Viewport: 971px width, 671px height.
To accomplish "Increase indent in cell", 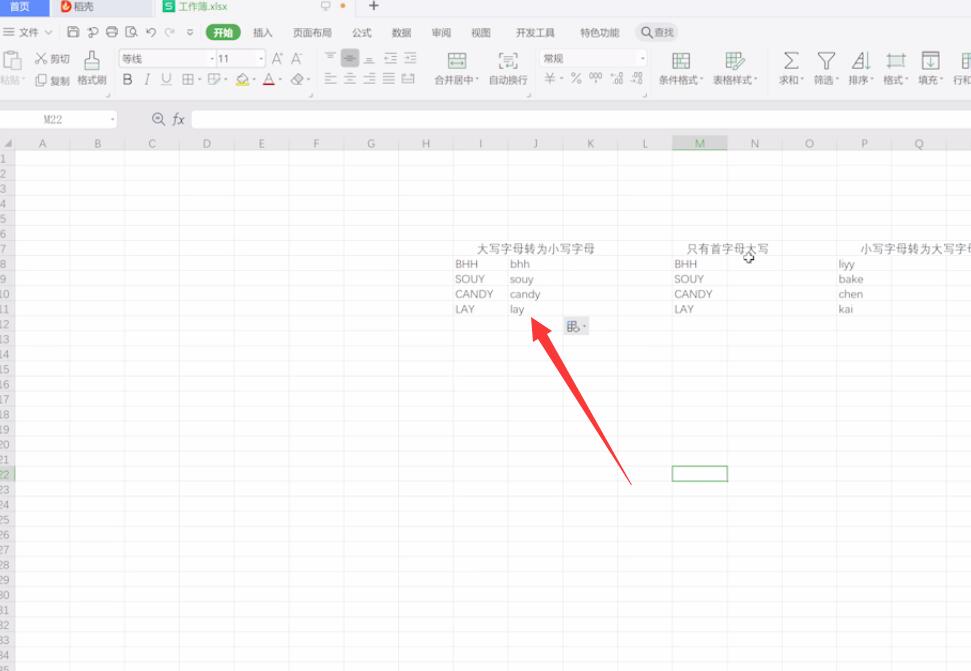I will pos(410,58).
